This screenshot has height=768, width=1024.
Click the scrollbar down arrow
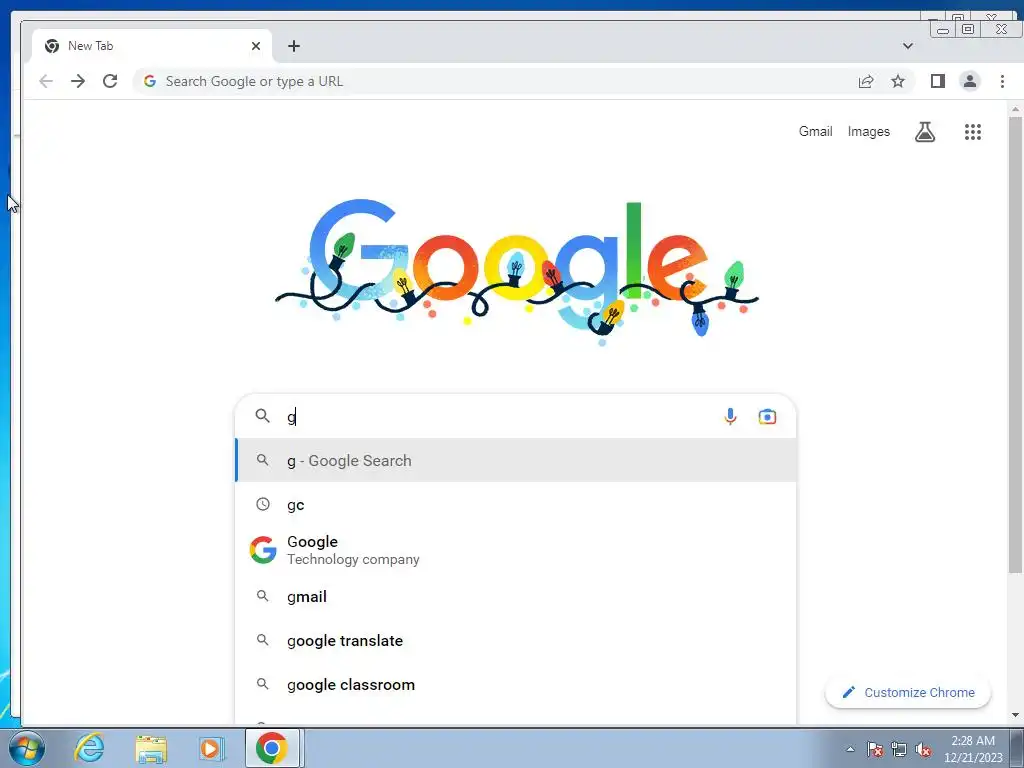1015,715
